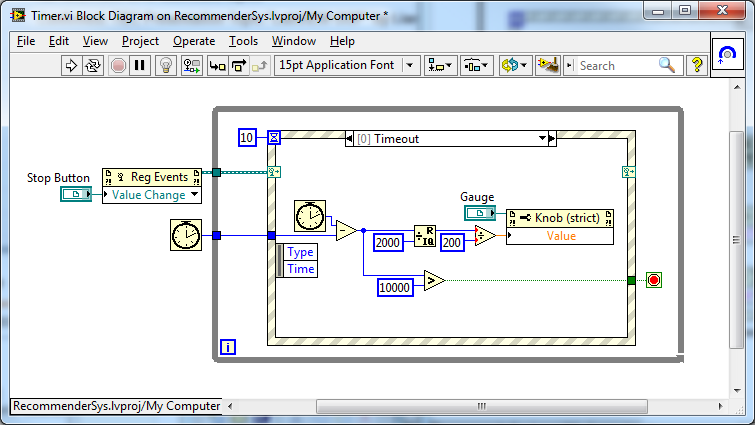
Task: Click in the Search input field
Action: click(615, 66)
